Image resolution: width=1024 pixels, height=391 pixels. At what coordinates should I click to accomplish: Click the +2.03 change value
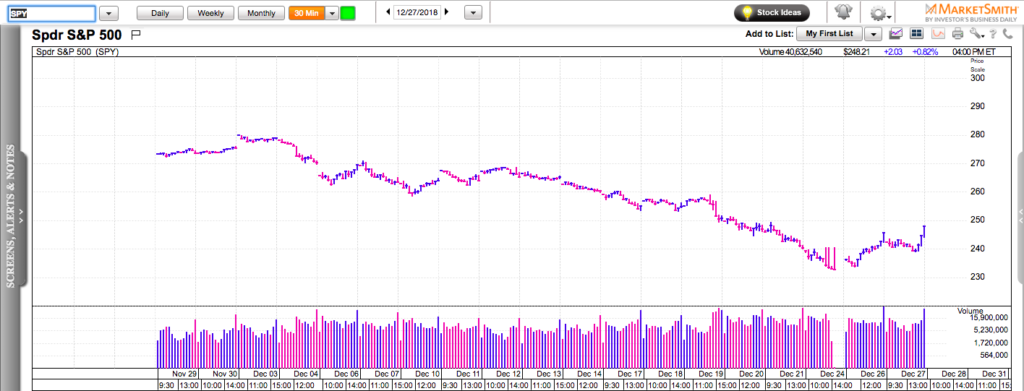(x=892, y=52)
